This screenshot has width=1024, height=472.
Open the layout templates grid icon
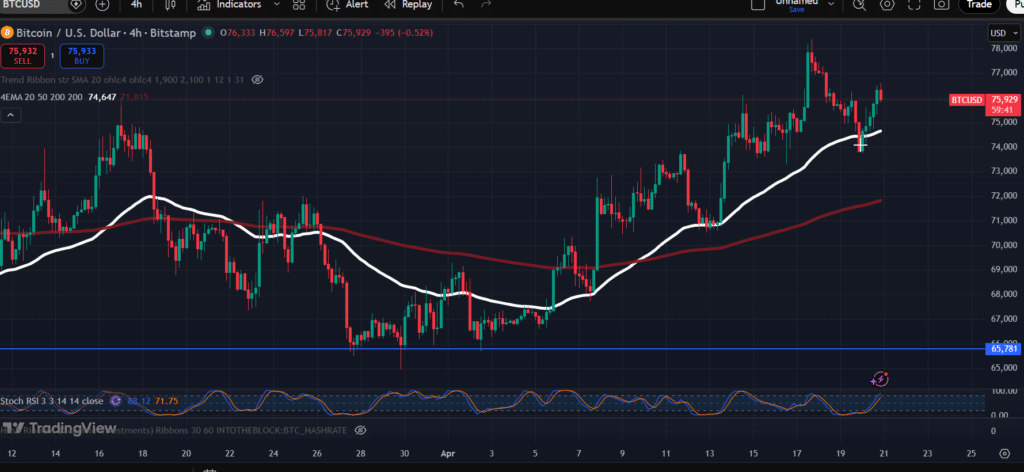point(298,4)
